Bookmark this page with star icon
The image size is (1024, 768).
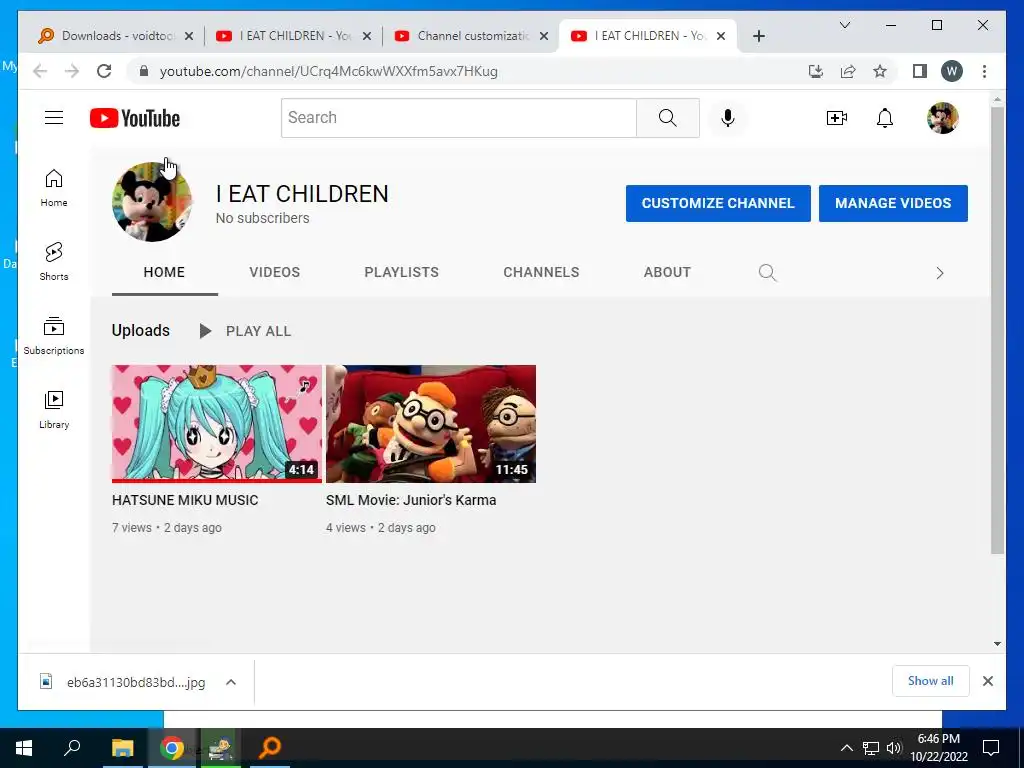880,71
